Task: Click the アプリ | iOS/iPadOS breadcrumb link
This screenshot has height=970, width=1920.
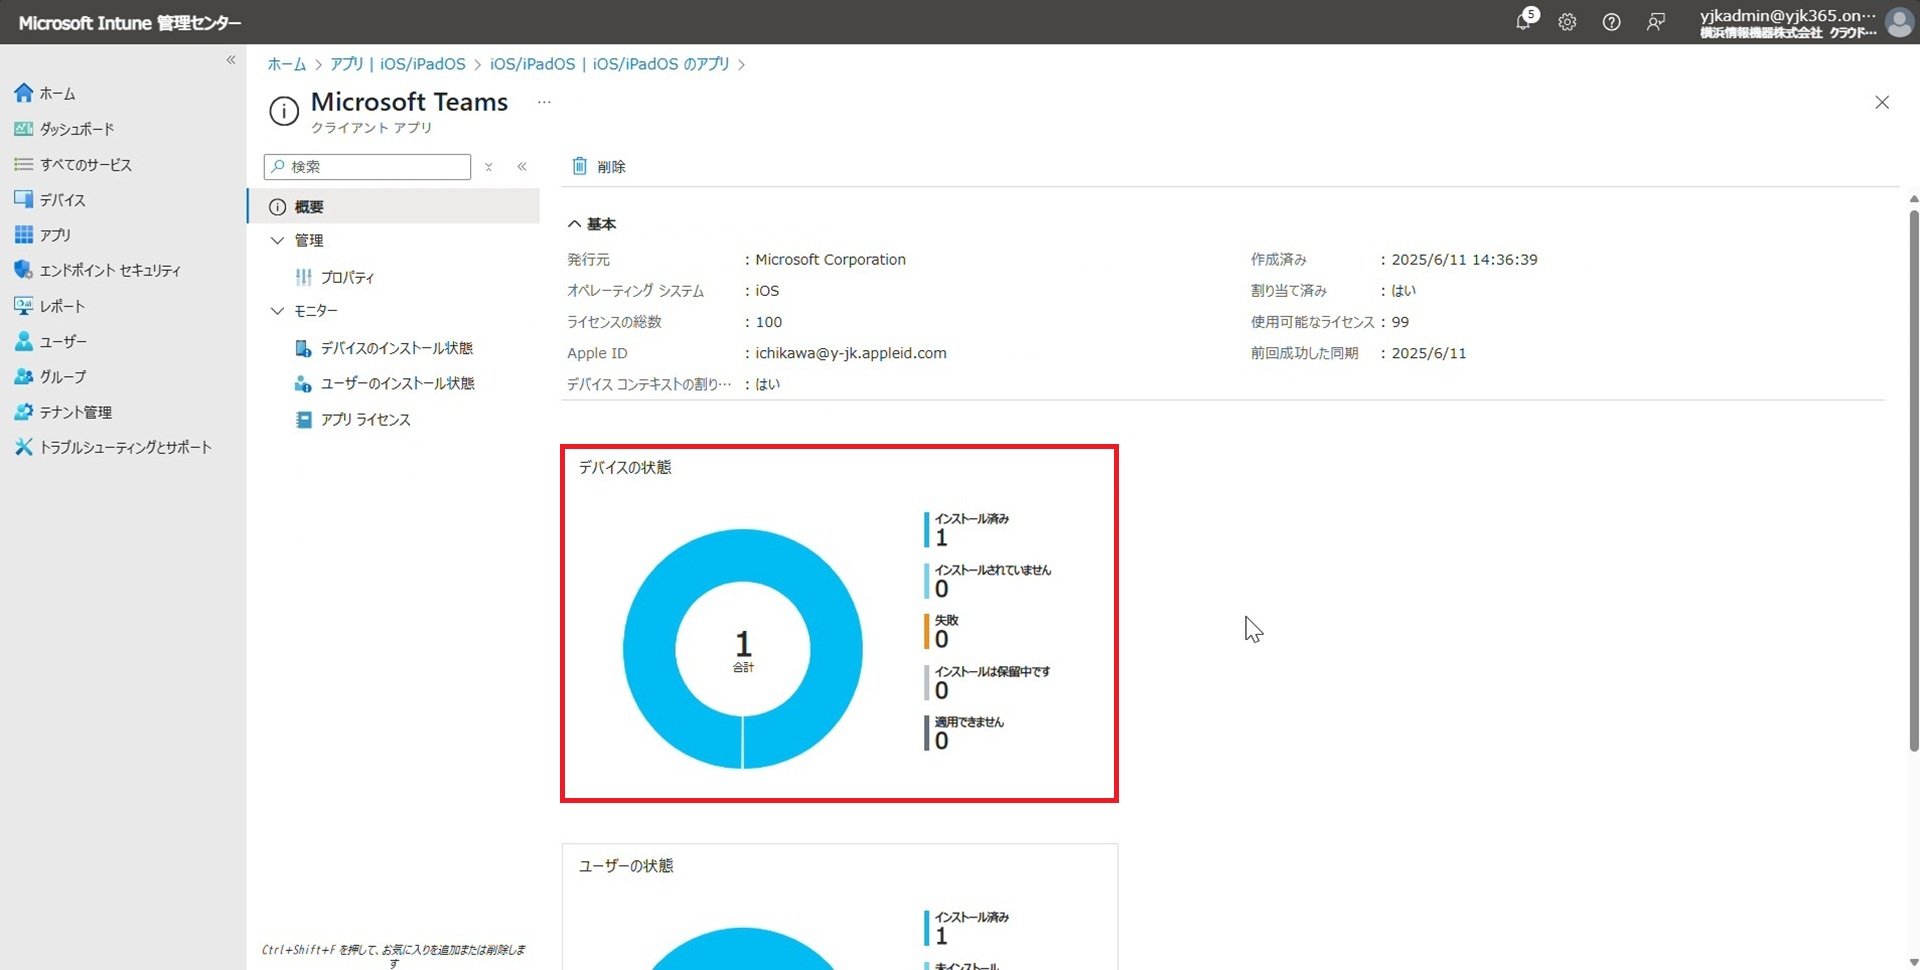Action: point(398,64)
